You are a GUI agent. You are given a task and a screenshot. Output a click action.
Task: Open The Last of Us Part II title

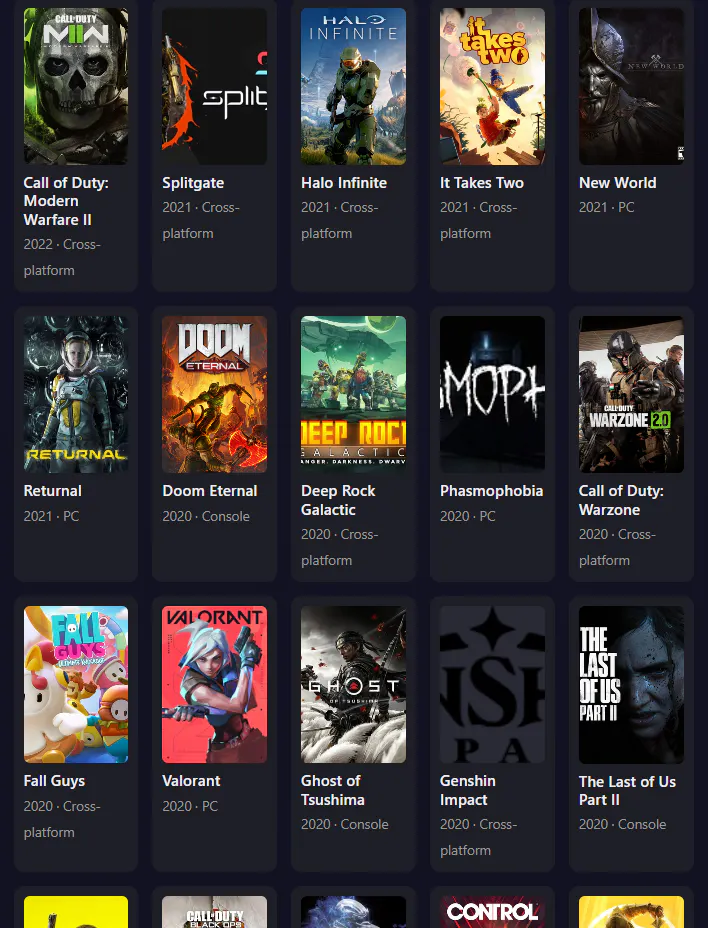click(x=627, y=791)
